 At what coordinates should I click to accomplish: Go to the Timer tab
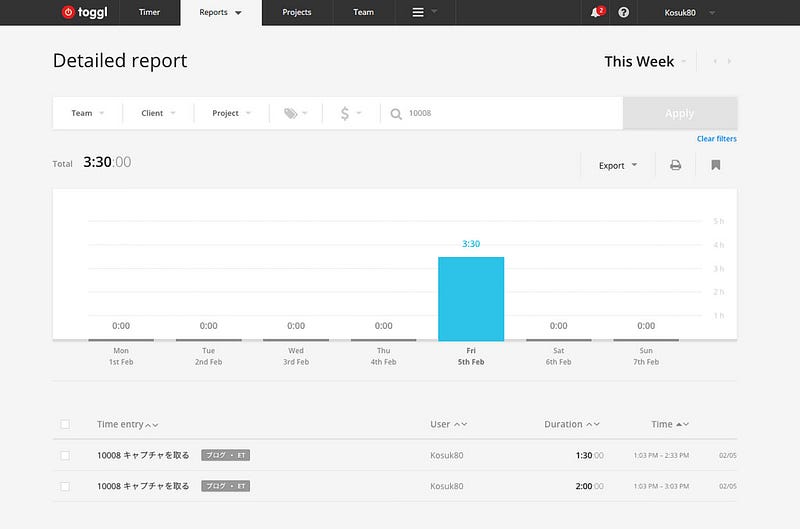coord(149,12)
